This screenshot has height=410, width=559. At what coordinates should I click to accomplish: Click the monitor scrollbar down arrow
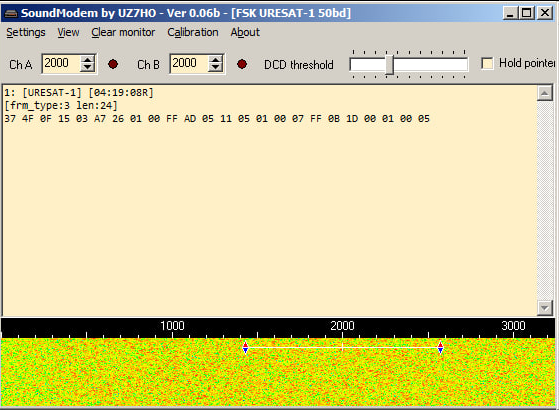[544, 308]
